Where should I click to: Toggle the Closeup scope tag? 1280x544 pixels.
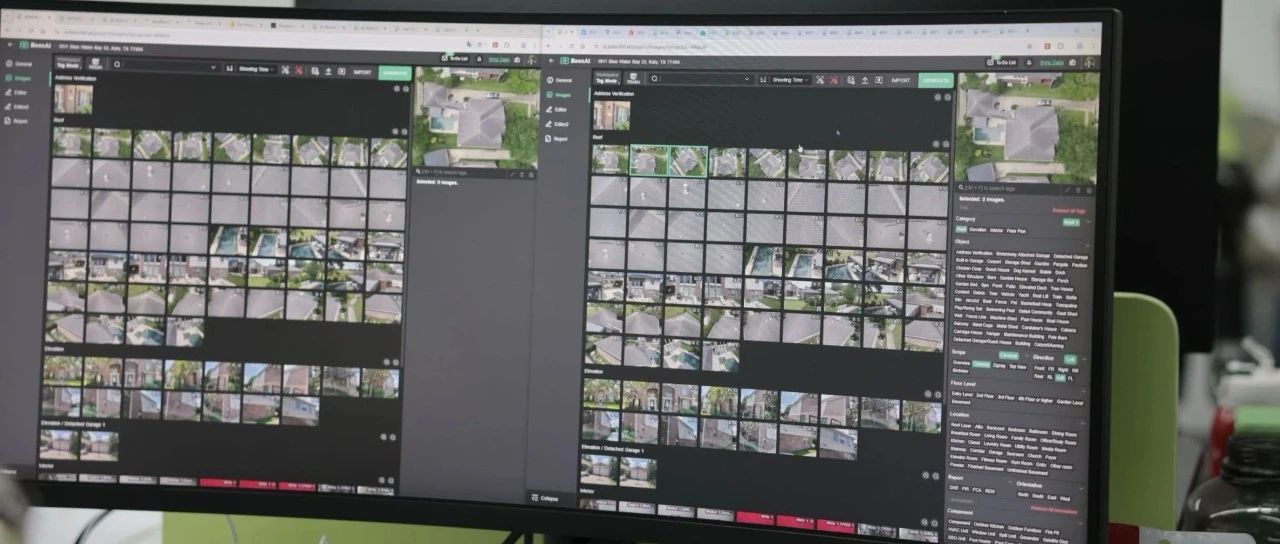(x=981, y=365)
